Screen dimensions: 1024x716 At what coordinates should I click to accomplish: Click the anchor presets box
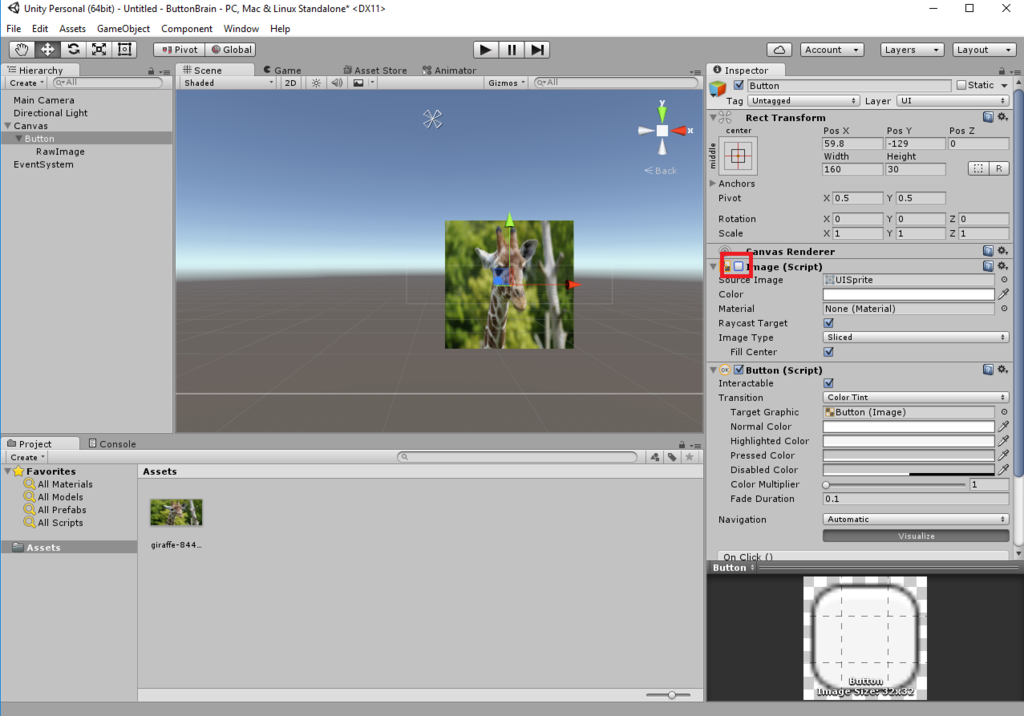[738, 155]
